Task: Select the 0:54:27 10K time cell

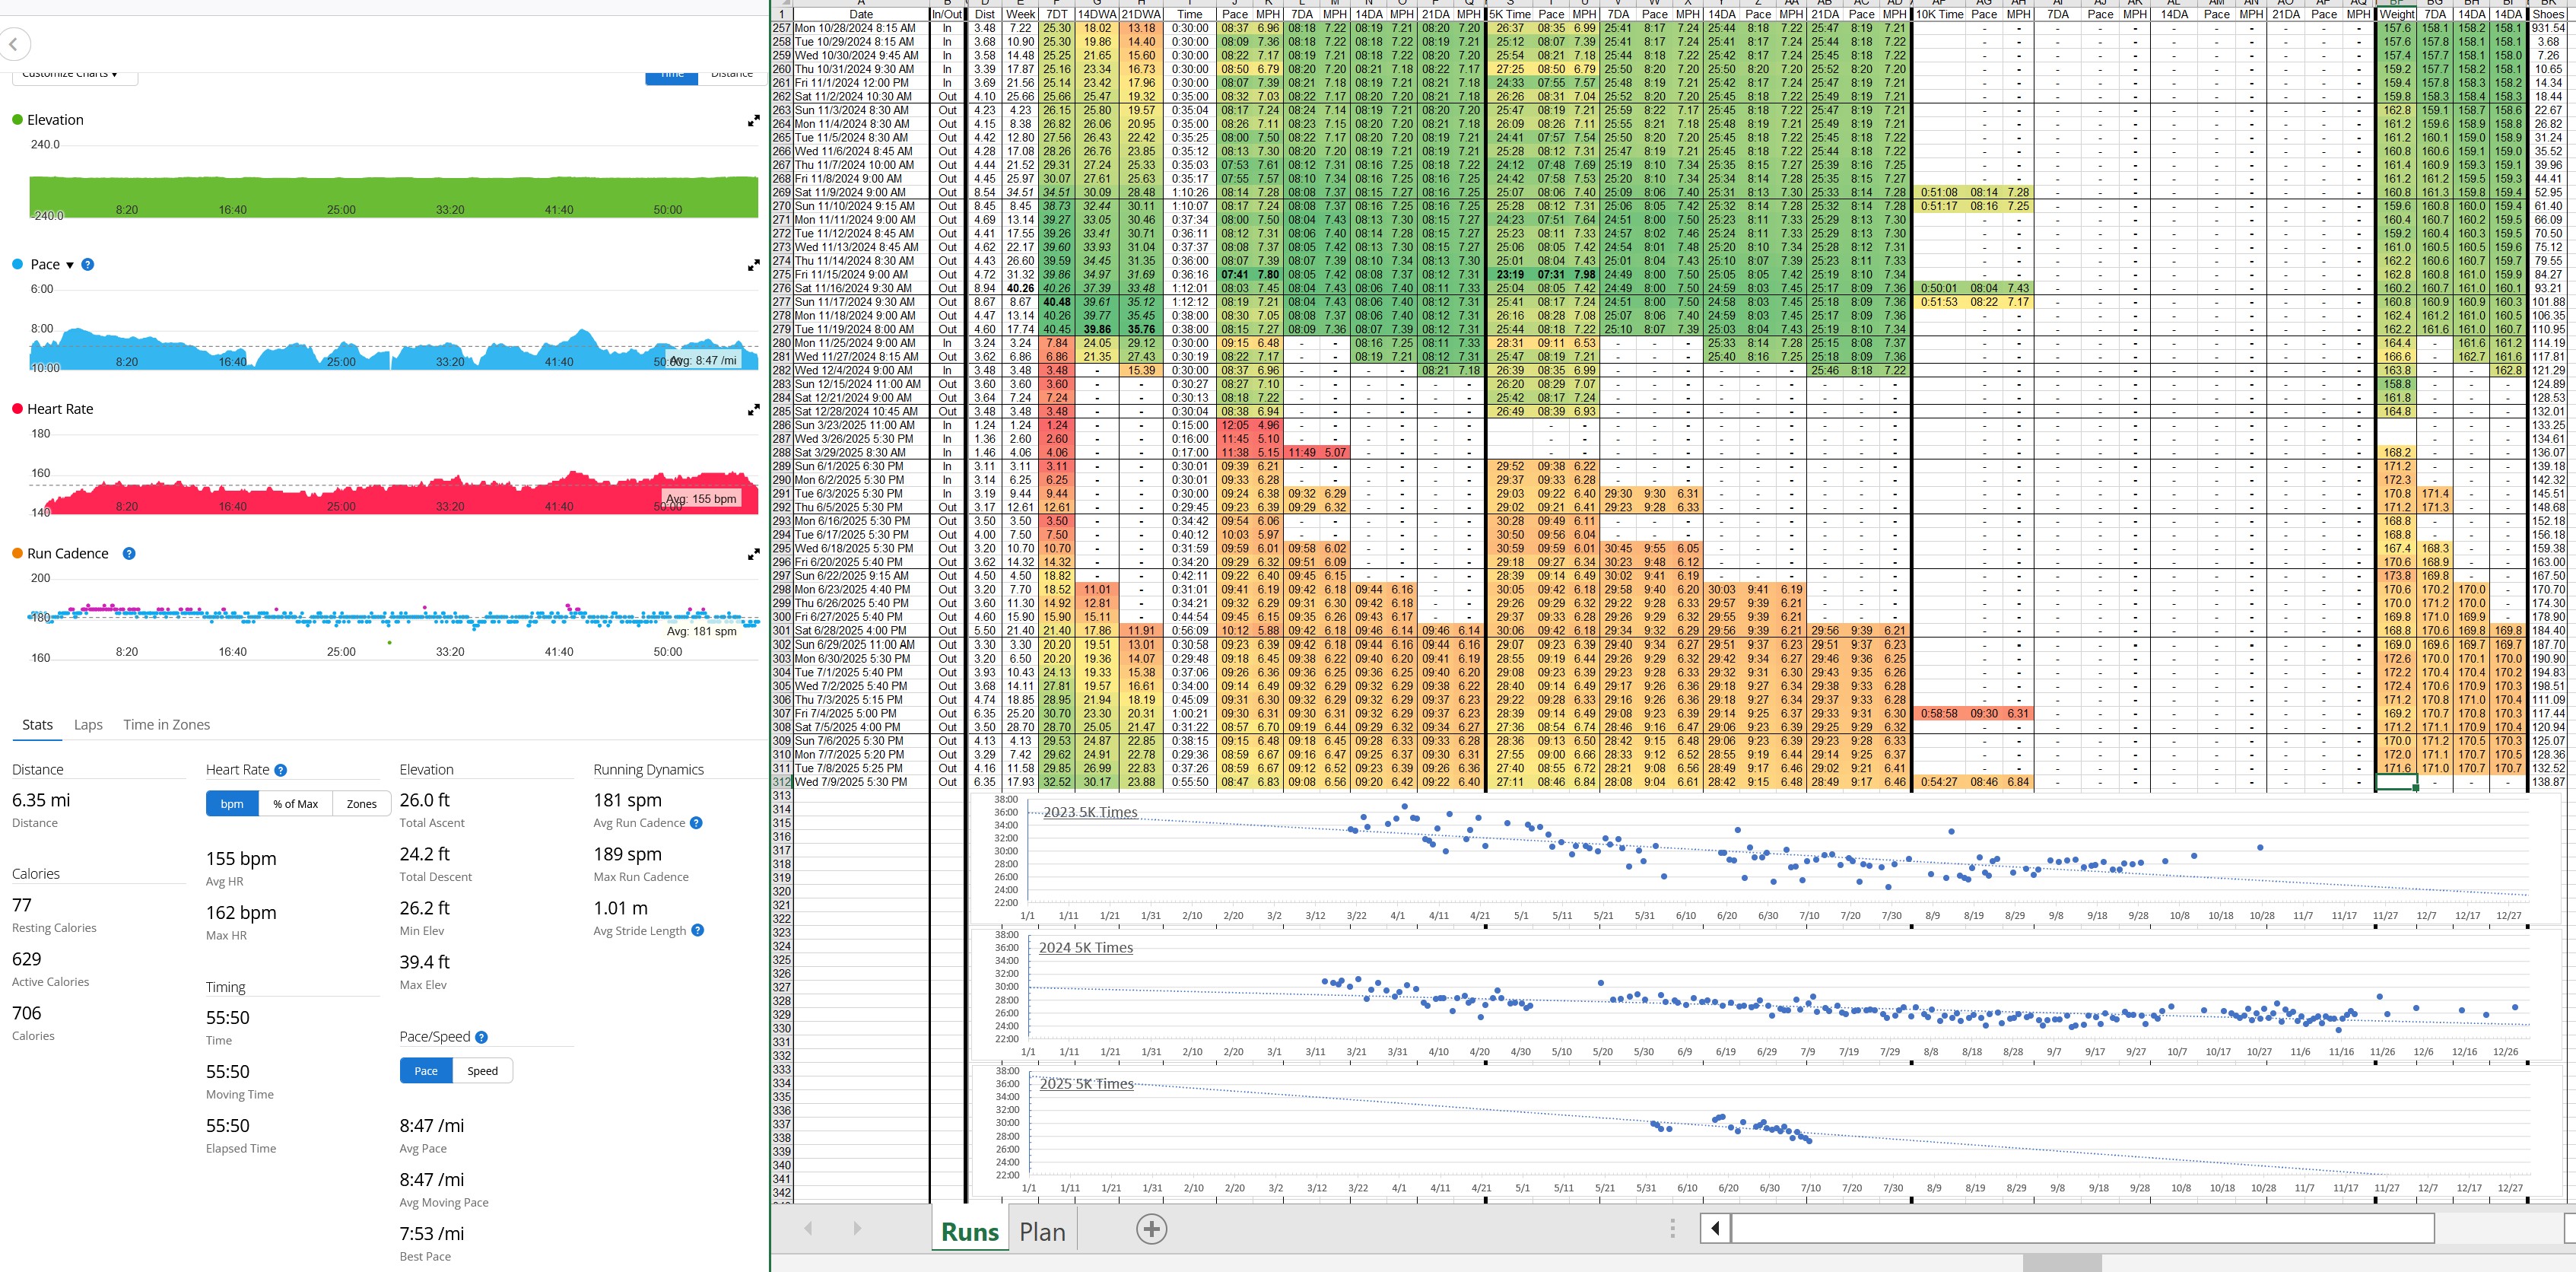Action: [1939, 782]
